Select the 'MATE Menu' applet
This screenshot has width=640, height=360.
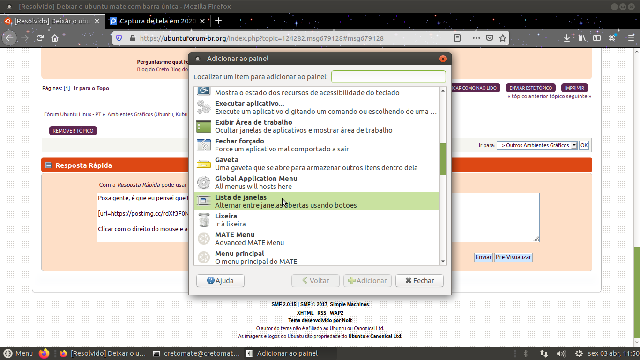click(317, 238)
